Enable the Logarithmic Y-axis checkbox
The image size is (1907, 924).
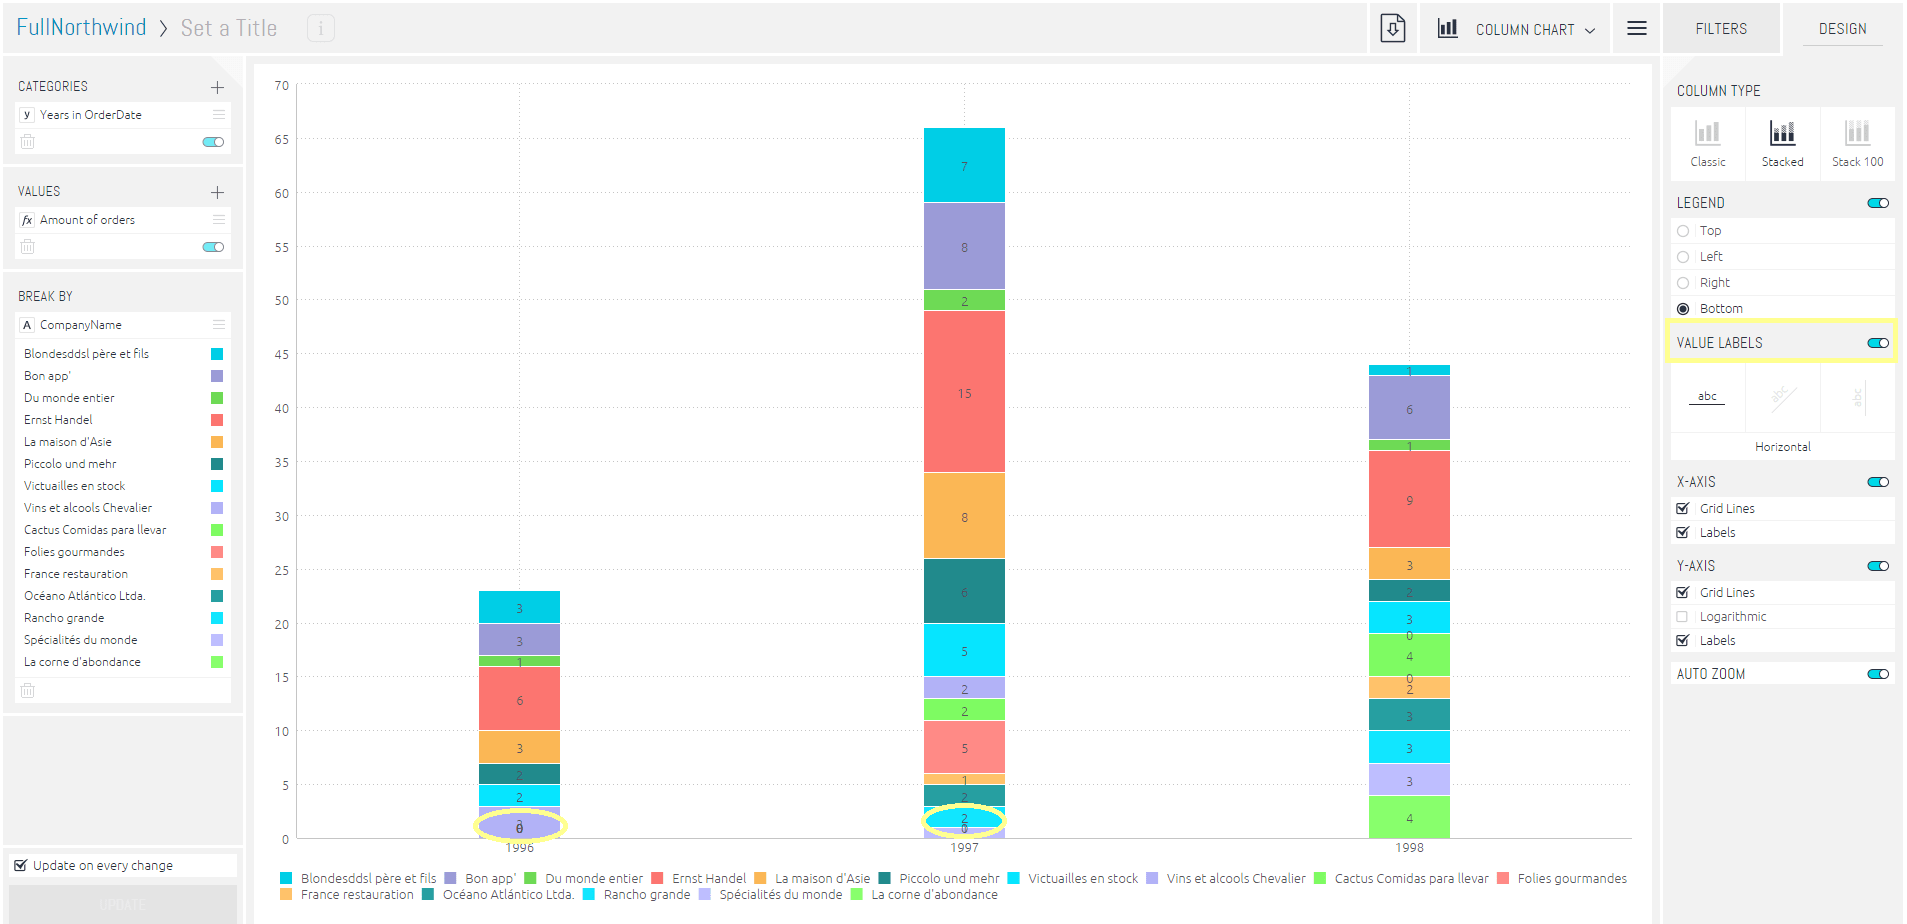click(x=1682, y=617)
